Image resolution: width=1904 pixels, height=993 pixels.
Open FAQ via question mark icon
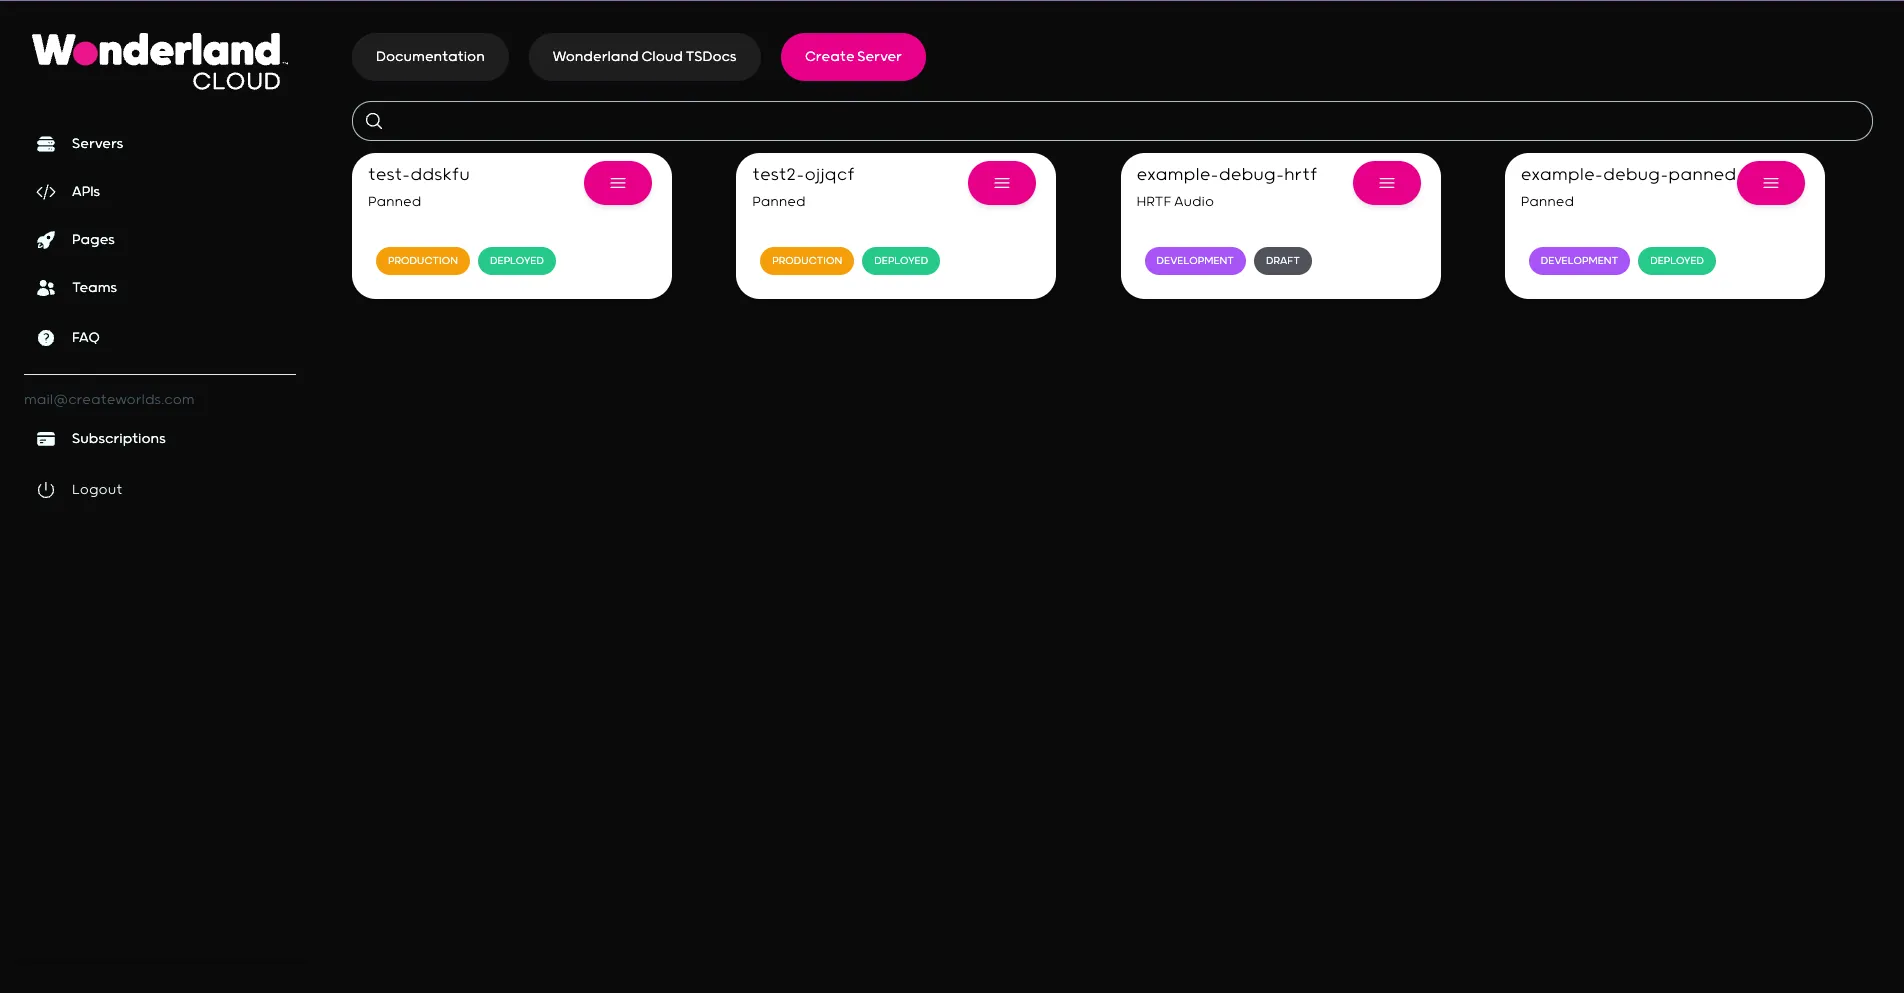tap(46, 337)
